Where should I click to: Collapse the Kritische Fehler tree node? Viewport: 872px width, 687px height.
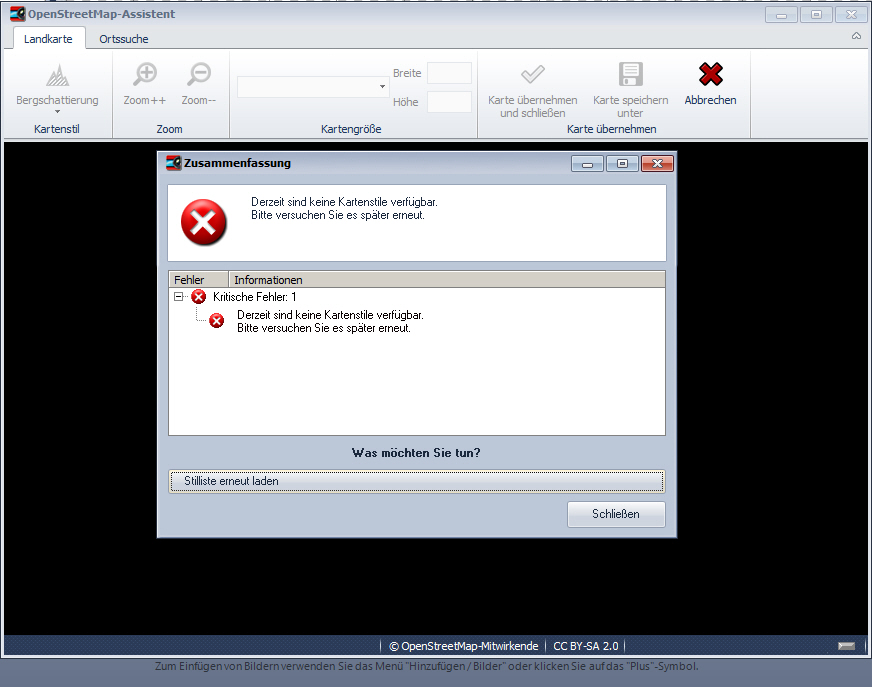pos(179,297)
